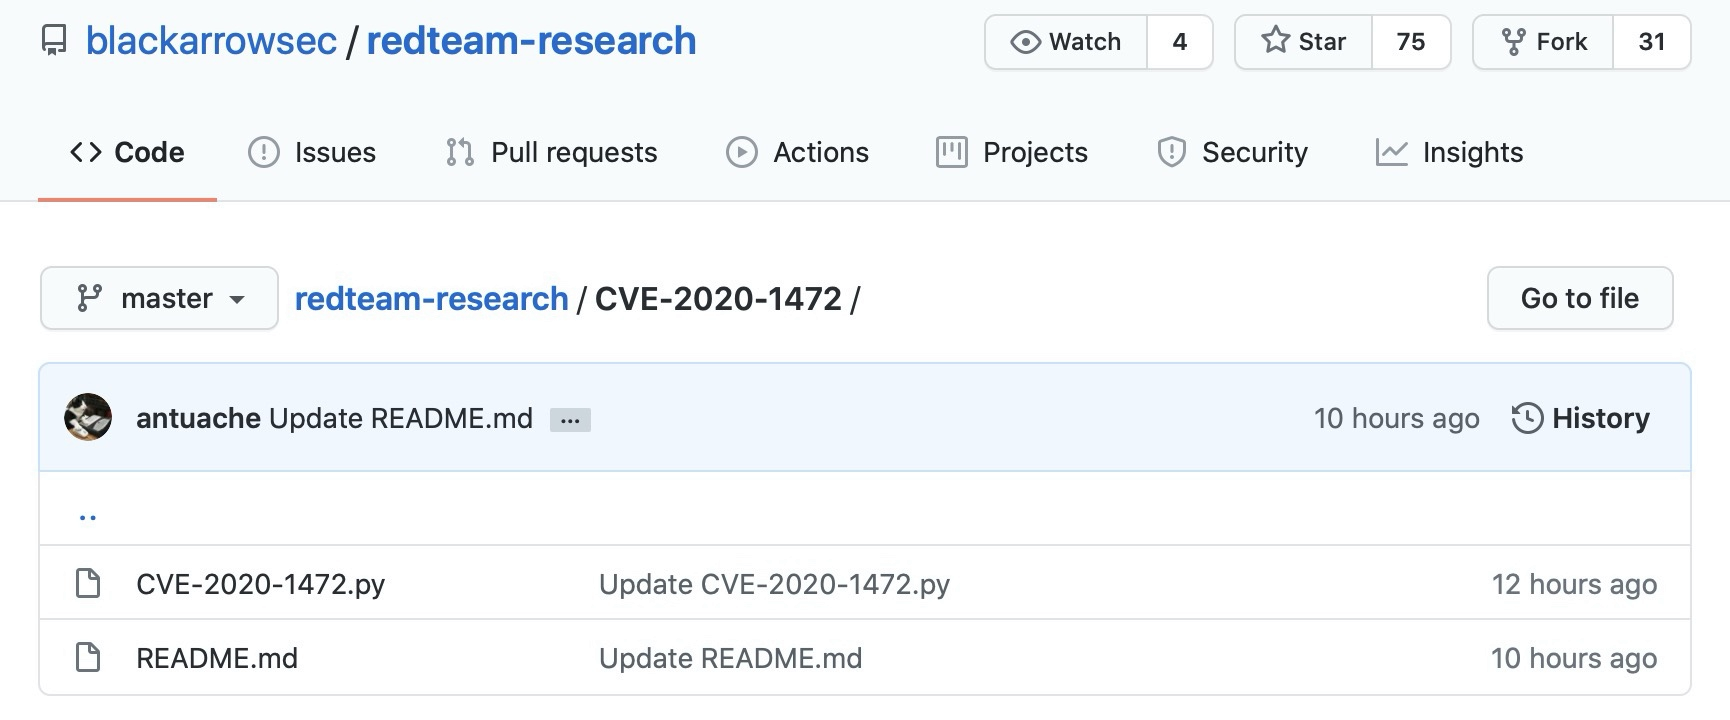Viewport: 1730px width, 720px height.
Task: Click the Go to file button
Action: [x=1580, y=298]
